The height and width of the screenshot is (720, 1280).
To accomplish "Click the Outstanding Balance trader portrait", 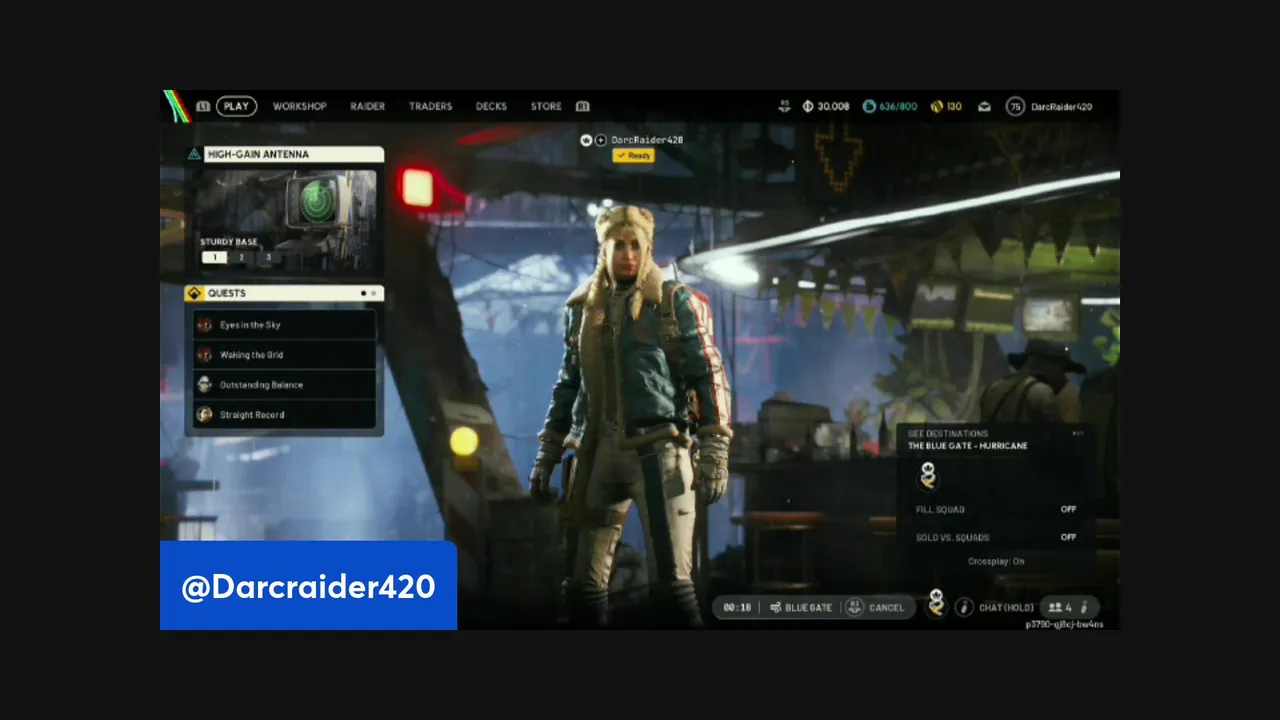I will [x=205, y=385].
